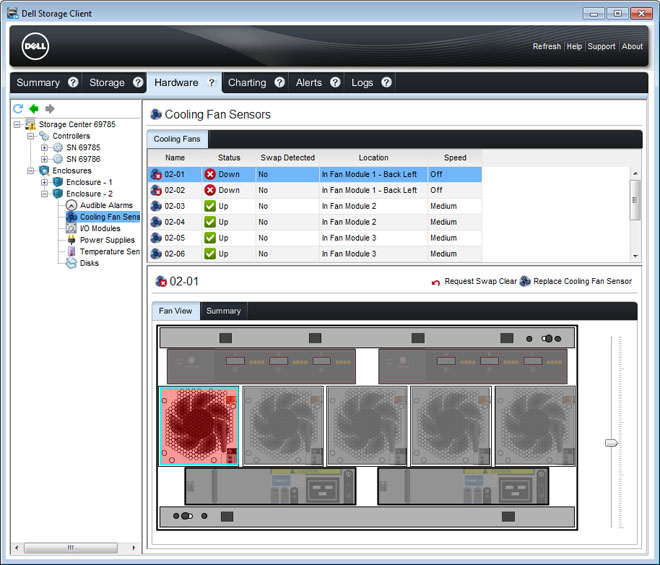Click the About link in header

point(632,47)
